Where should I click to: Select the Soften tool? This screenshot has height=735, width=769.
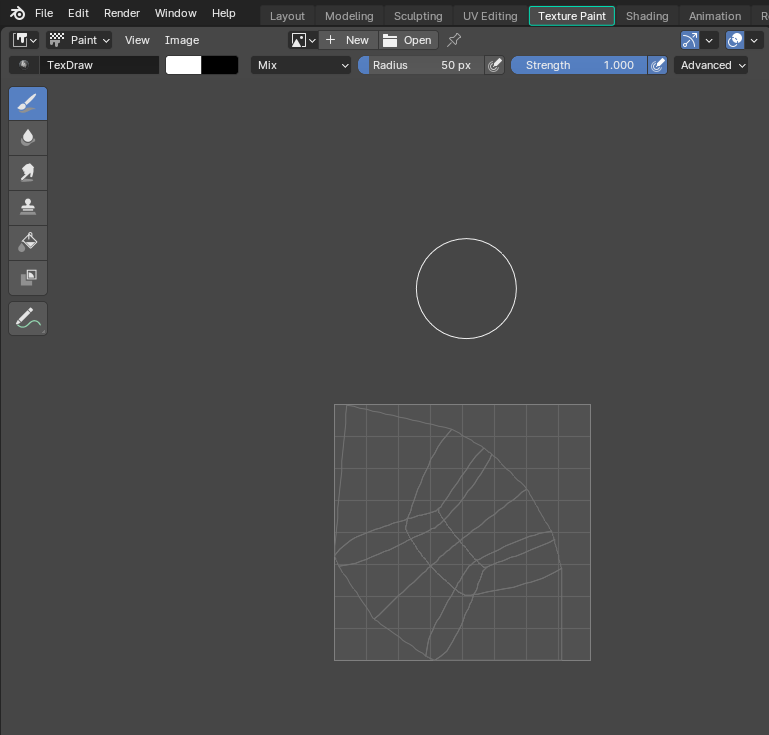[x=28, y=138]
